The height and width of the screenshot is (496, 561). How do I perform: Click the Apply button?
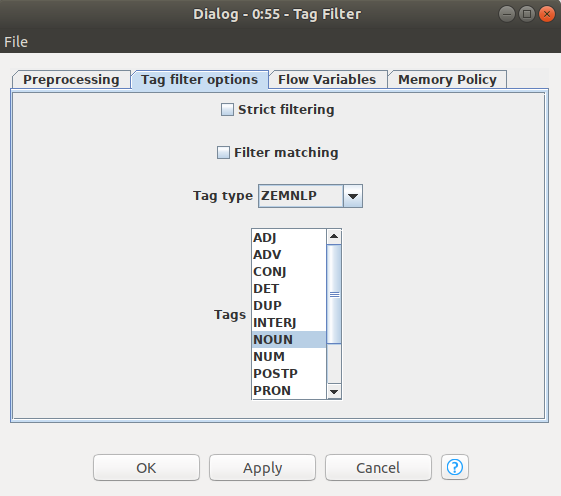click(x=262, y=467)
